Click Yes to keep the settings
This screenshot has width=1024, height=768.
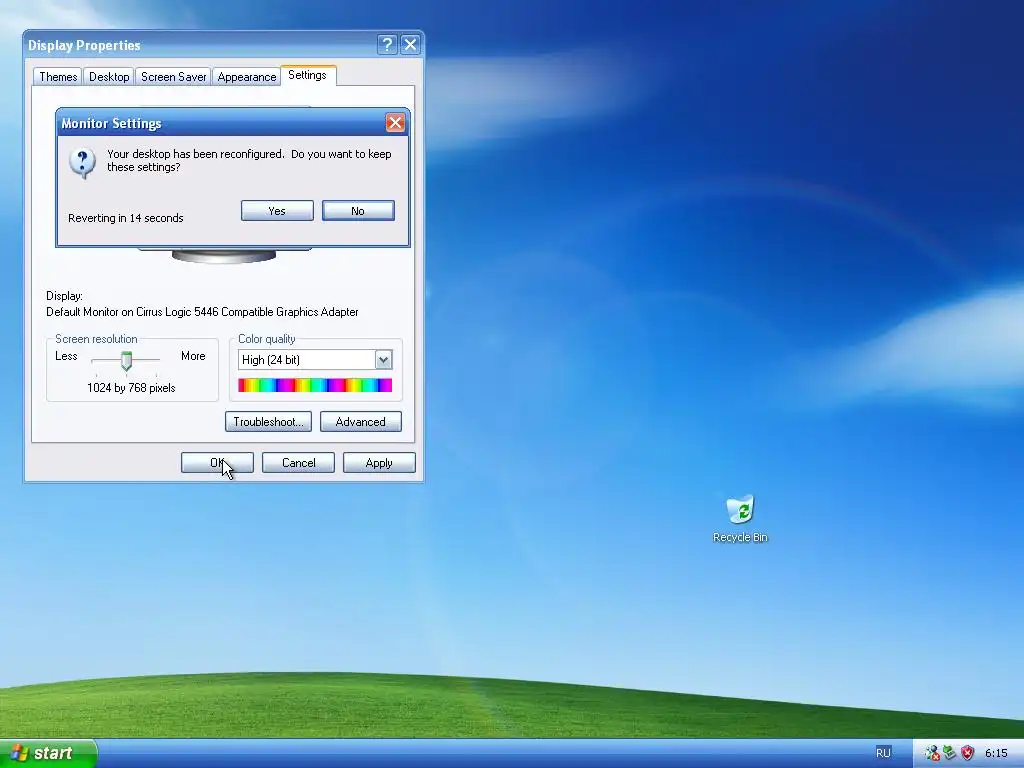(x=277, y=211)
